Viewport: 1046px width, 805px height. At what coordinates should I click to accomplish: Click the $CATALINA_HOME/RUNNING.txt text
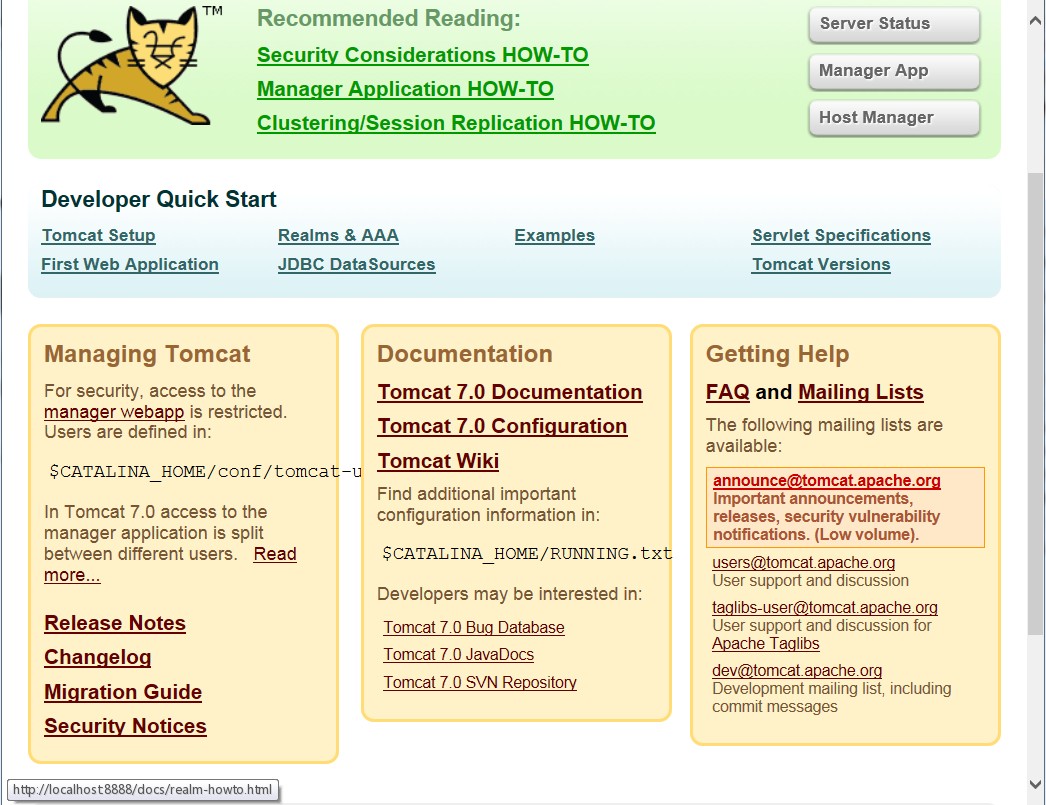coord(527,554)
